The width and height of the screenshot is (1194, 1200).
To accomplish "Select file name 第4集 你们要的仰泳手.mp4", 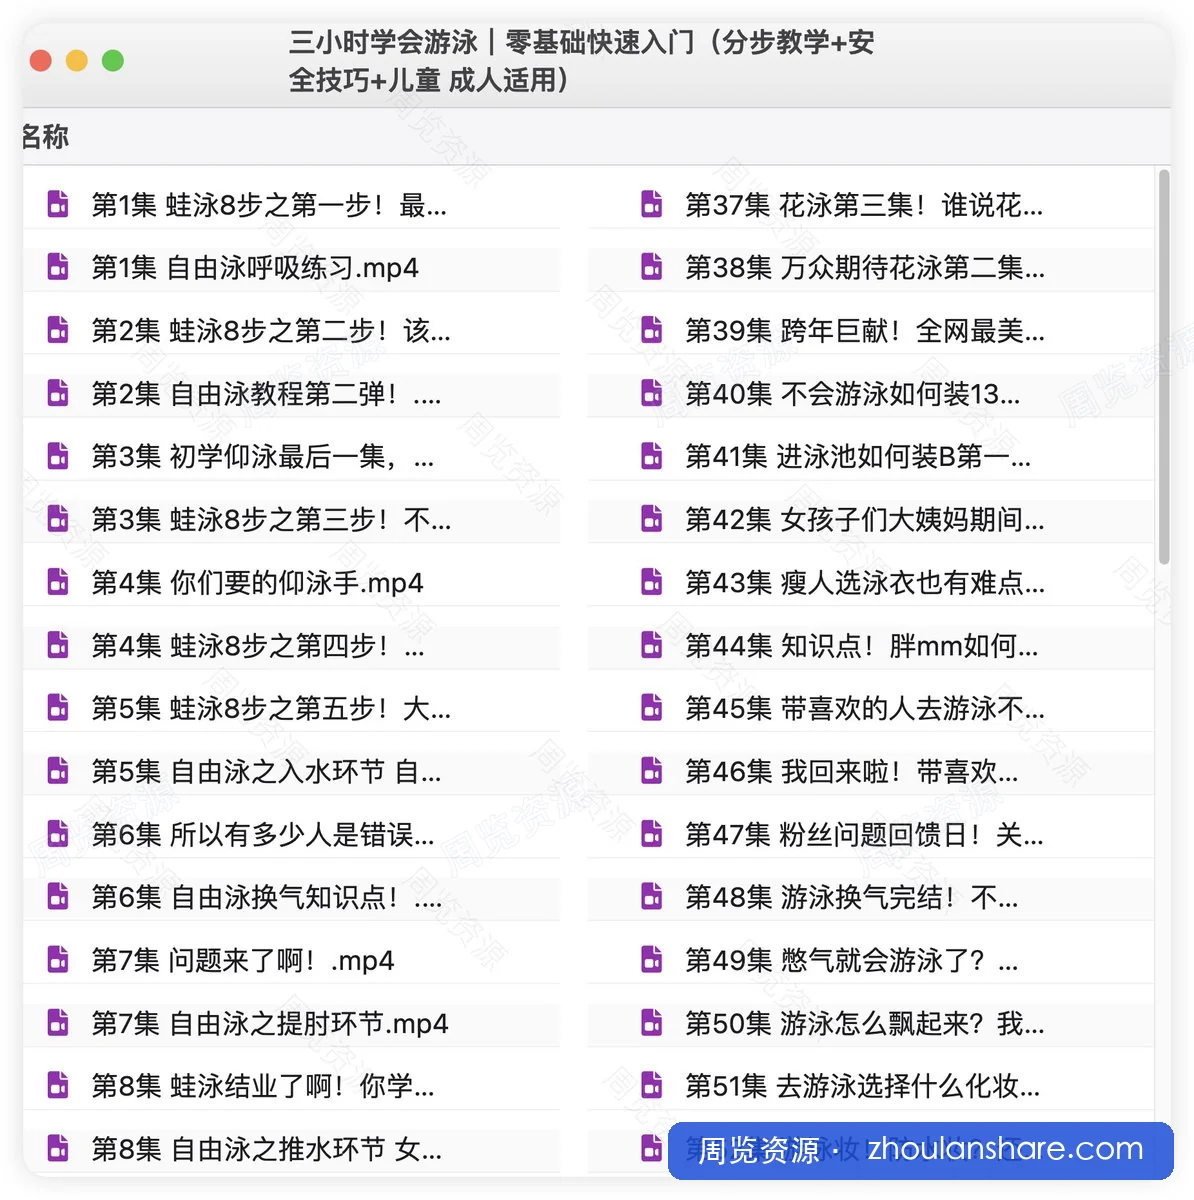I will (x=258, y=582).
